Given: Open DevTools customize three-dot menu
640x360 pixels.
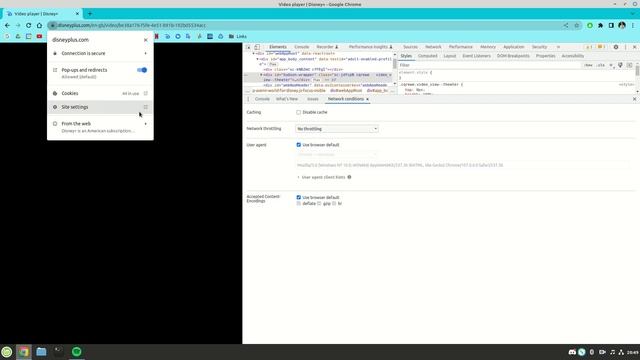Looking at the screenshot, I should tap(625, 47).
